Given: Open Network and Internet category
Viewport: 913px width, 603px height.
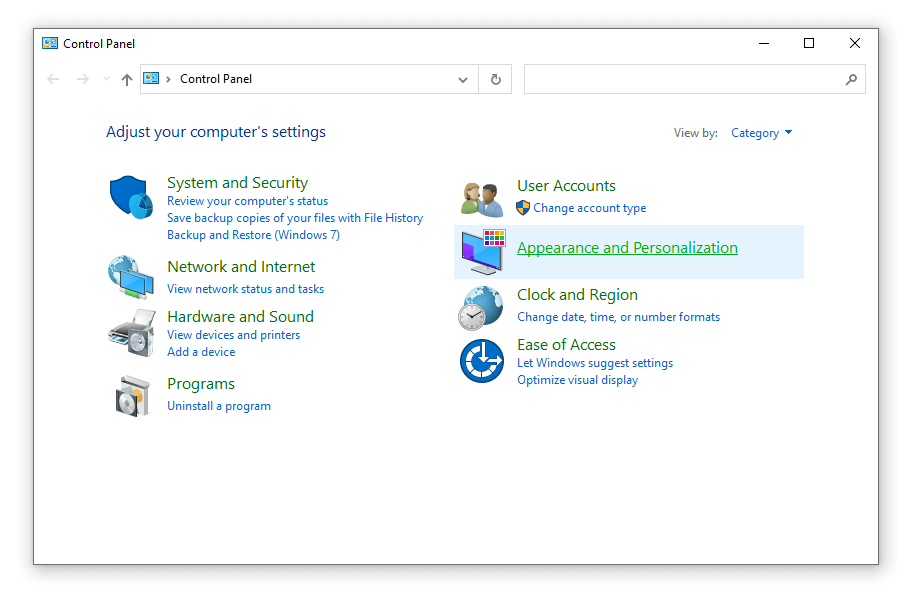Looking at the screenshot, I should [x=241, y=267].
